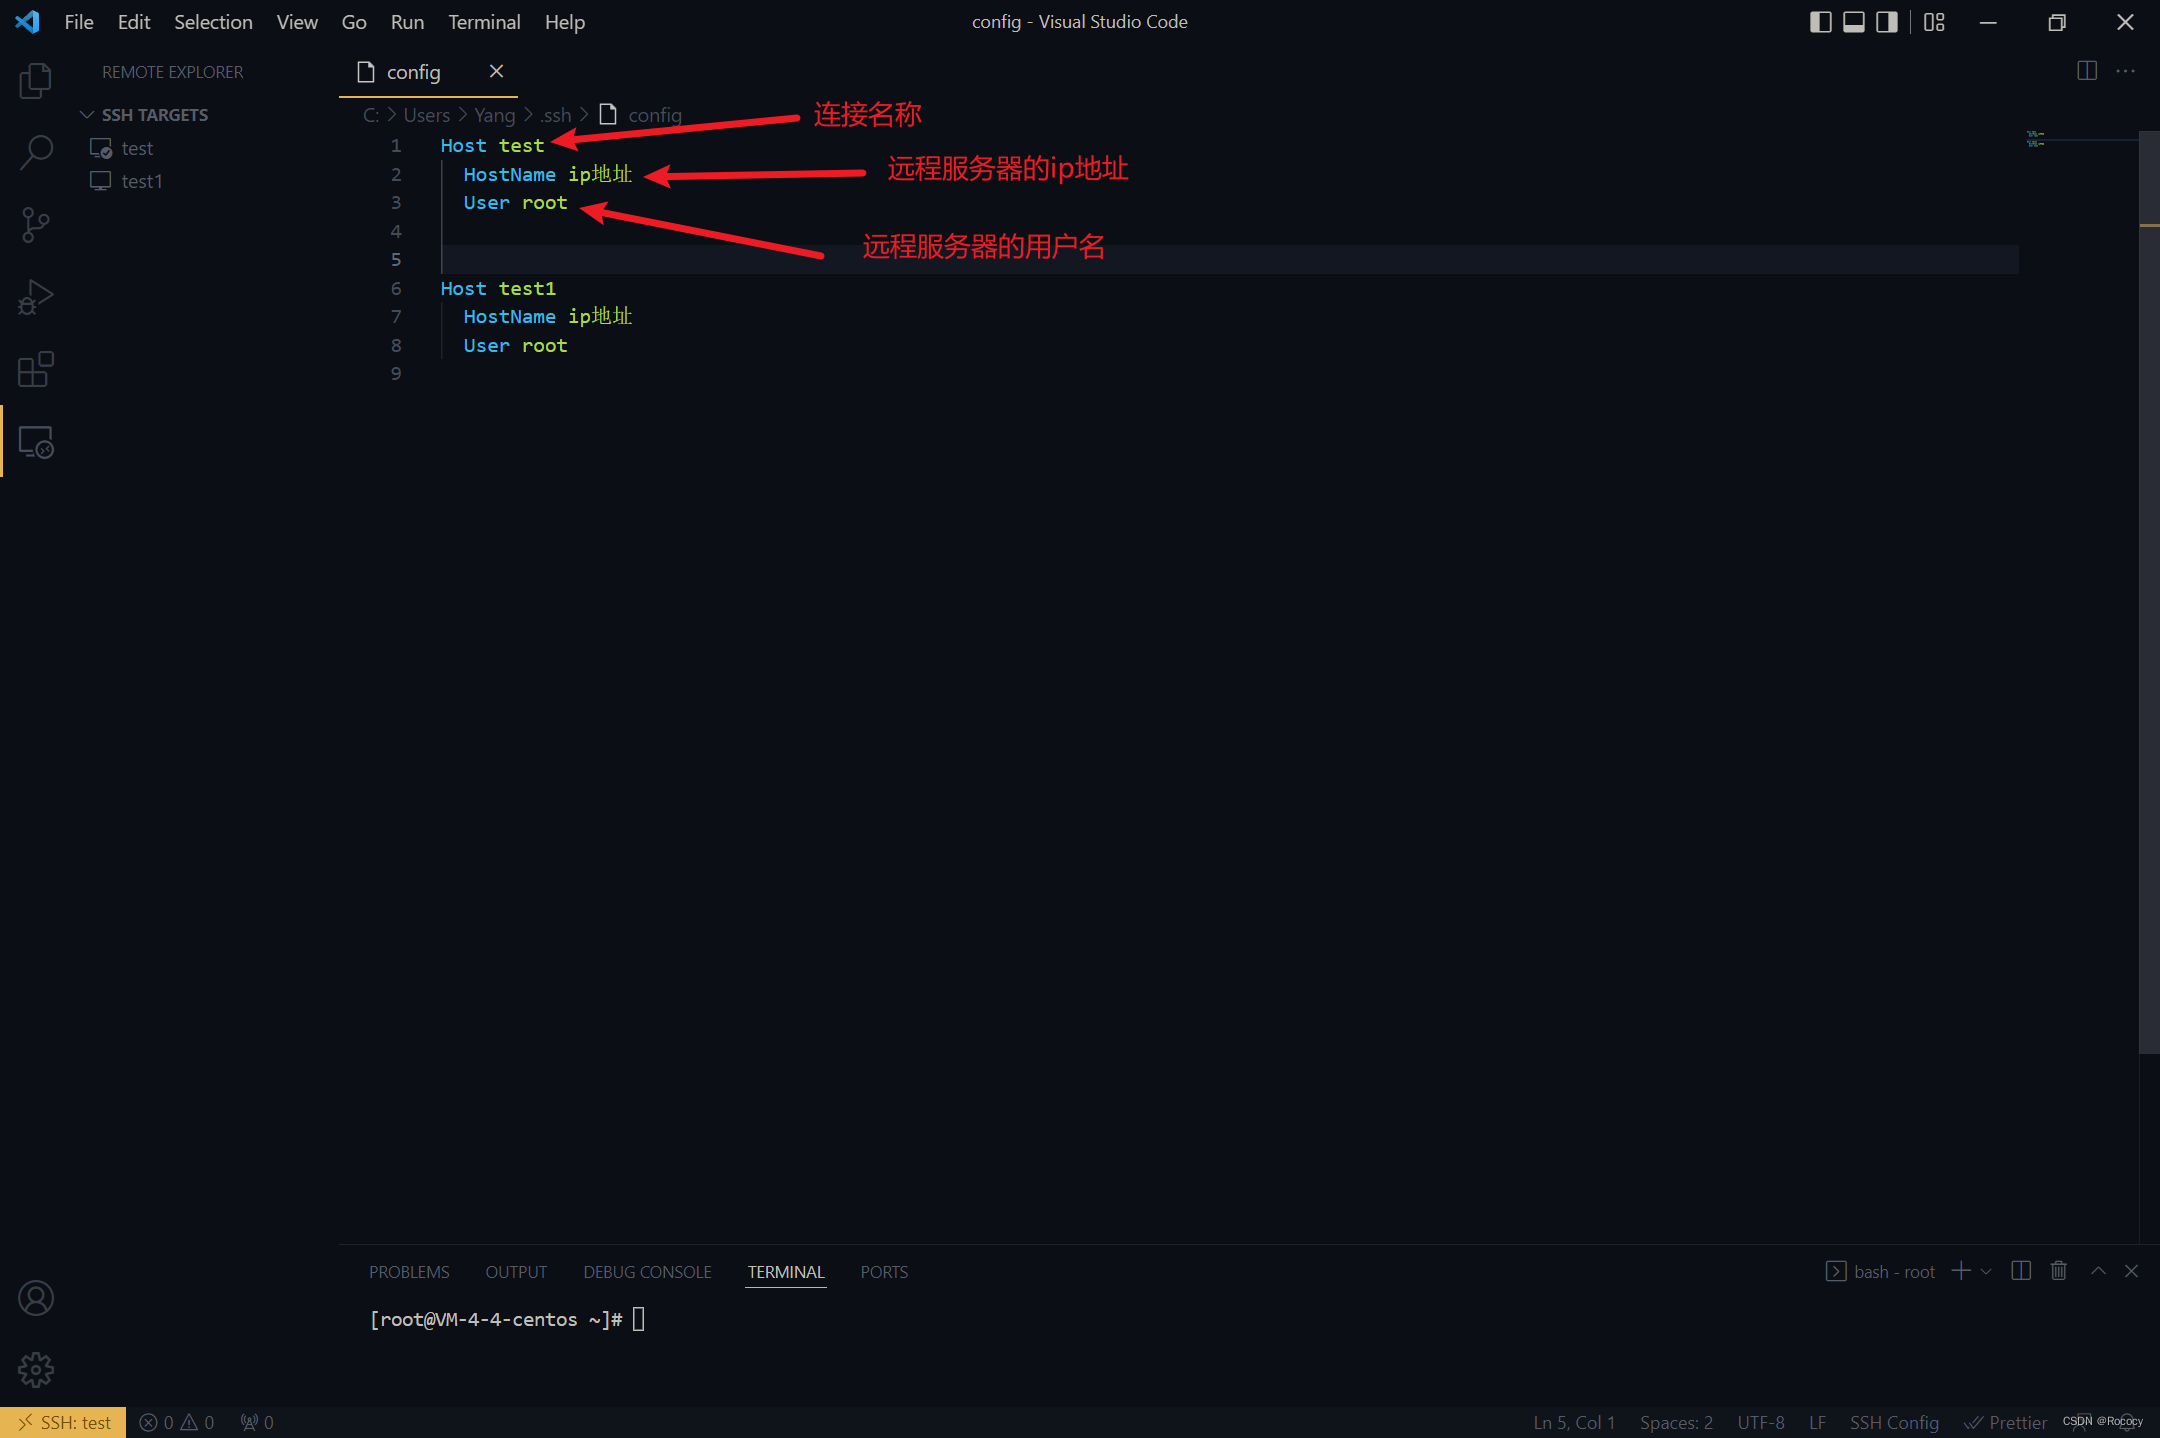
Task: Create a new terminal with plus icon
Action: coord(1960,1271)
